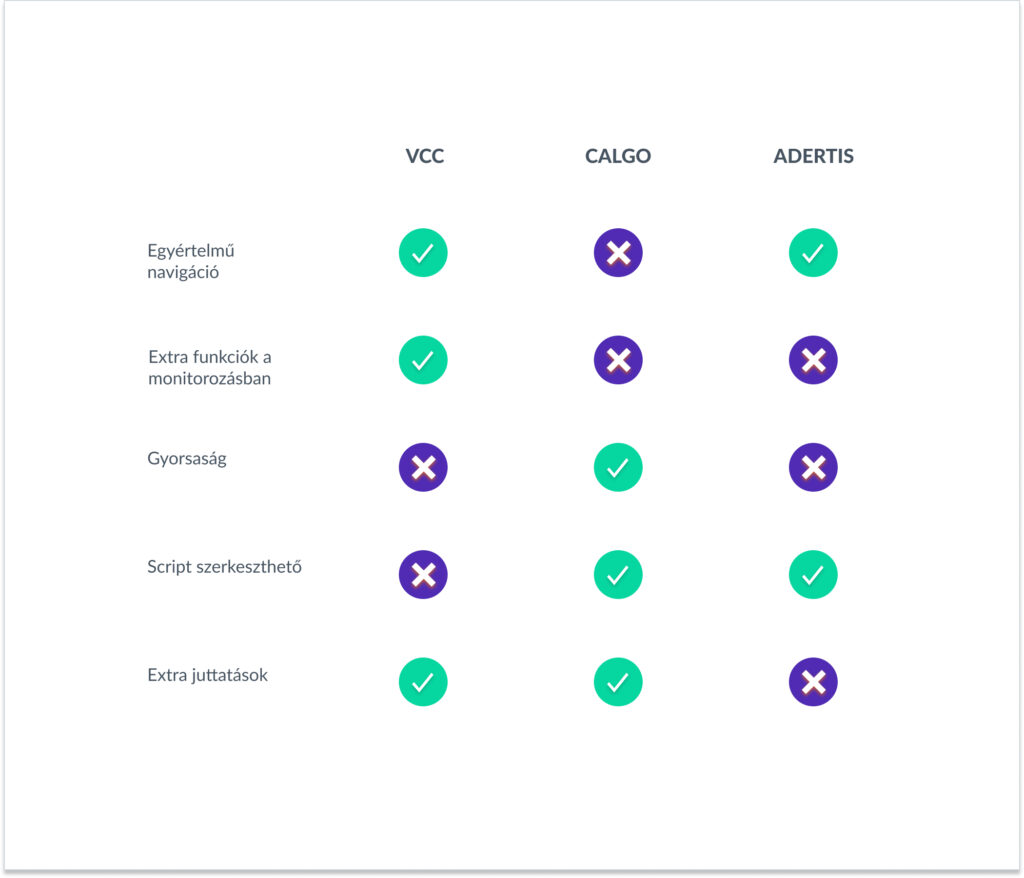Image resolution: width=1024 pixels, height=878 pixels.
Task: Click the VCC cross icon for Gyorsaság
Action: pyautogui.click(x=423, y=467)
